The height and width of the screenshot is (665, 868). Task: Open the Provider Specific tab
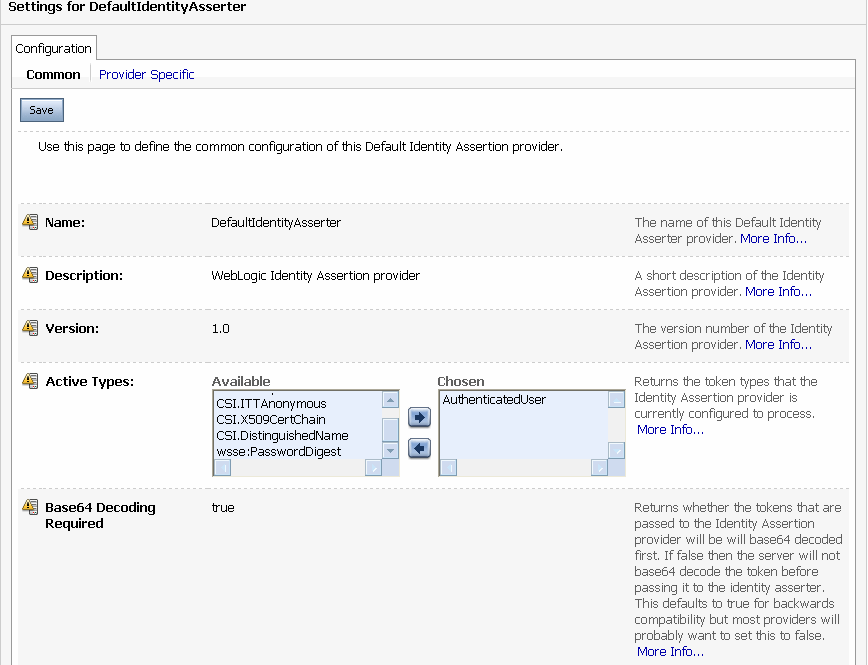pyautogui.click(x=146, y=74)
